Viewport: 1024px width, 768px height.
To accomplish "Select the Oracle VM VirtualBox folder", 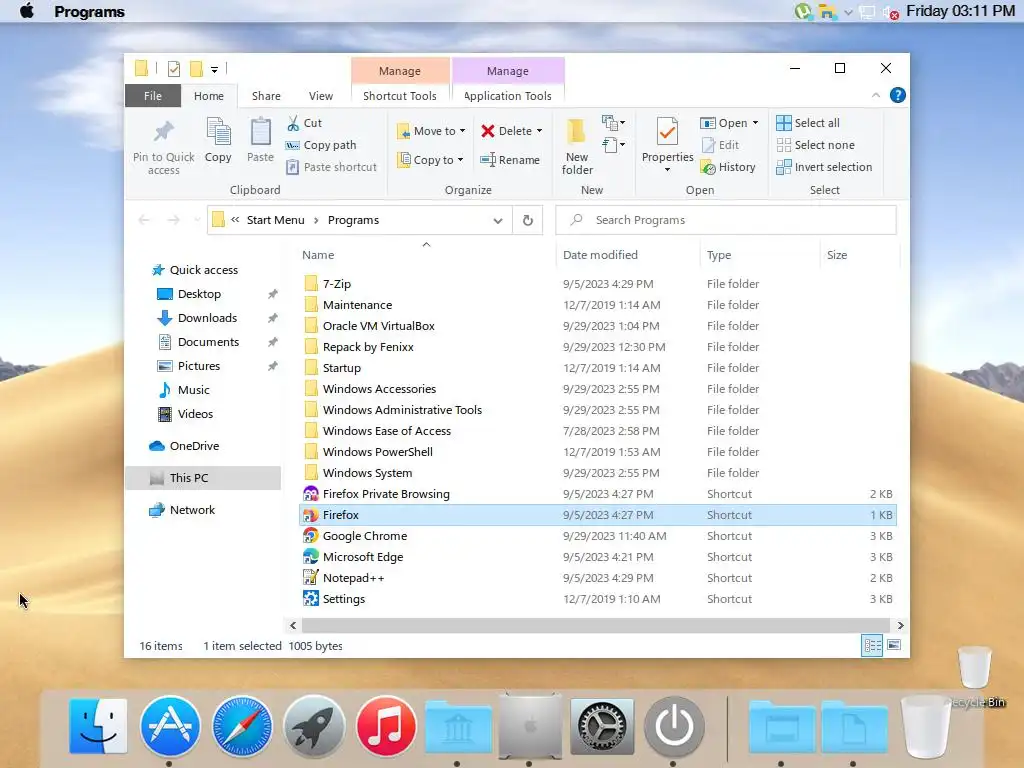I will click(598, 326).
